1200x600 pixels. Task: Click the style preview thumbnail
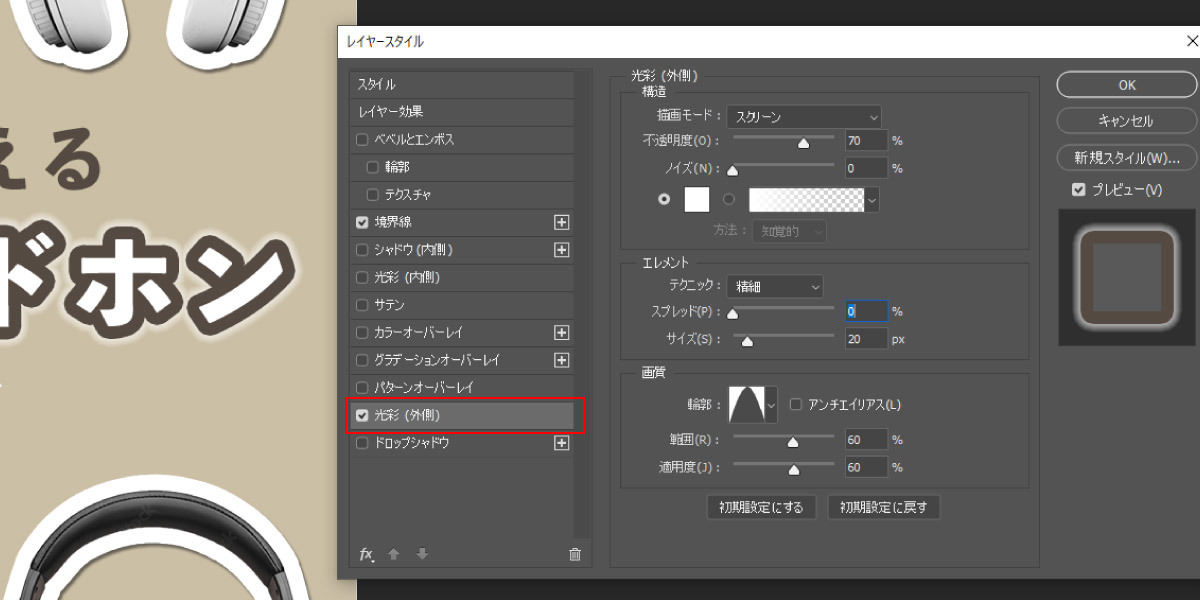click(1126, 277)
